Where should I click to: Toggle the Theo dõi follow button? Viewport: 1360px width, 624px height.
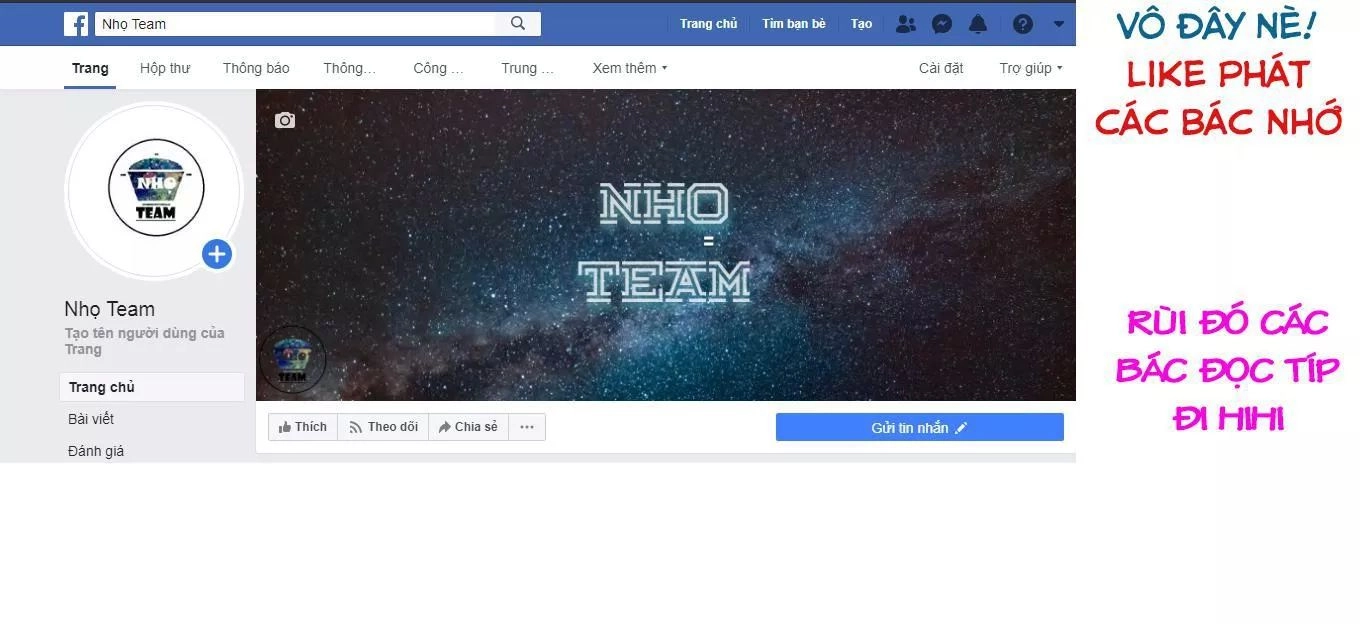pyautogui.click(x=383, y=427)
